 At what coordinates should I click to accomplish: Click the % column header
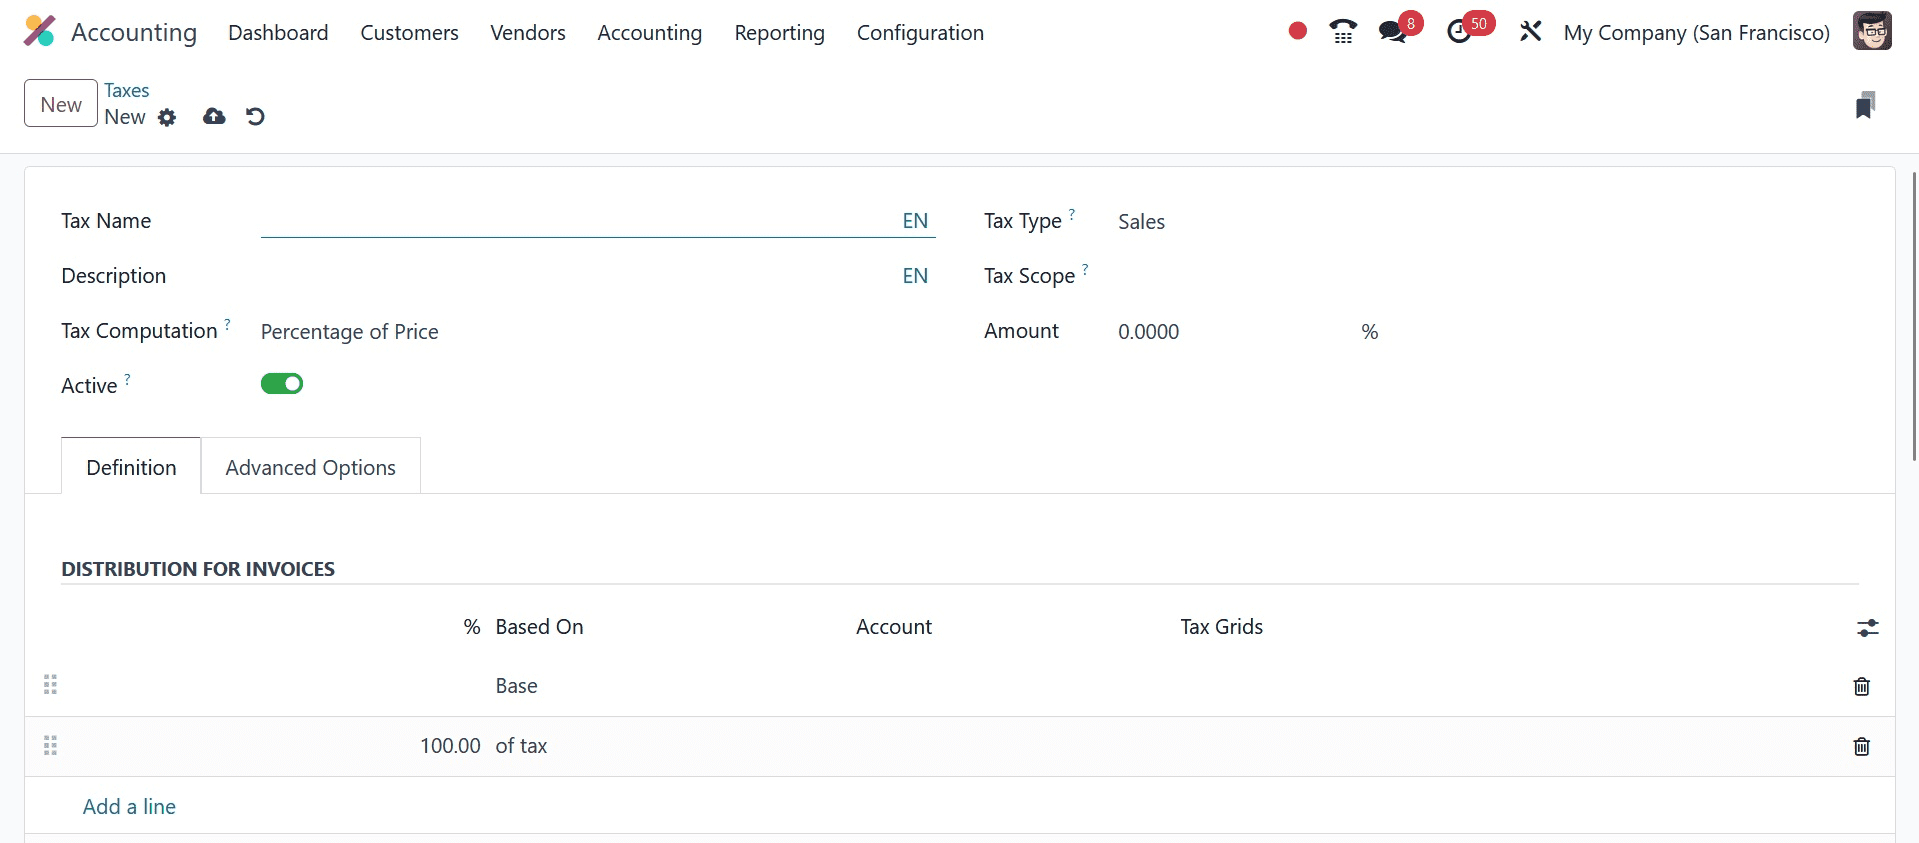[x=472, y=627]
